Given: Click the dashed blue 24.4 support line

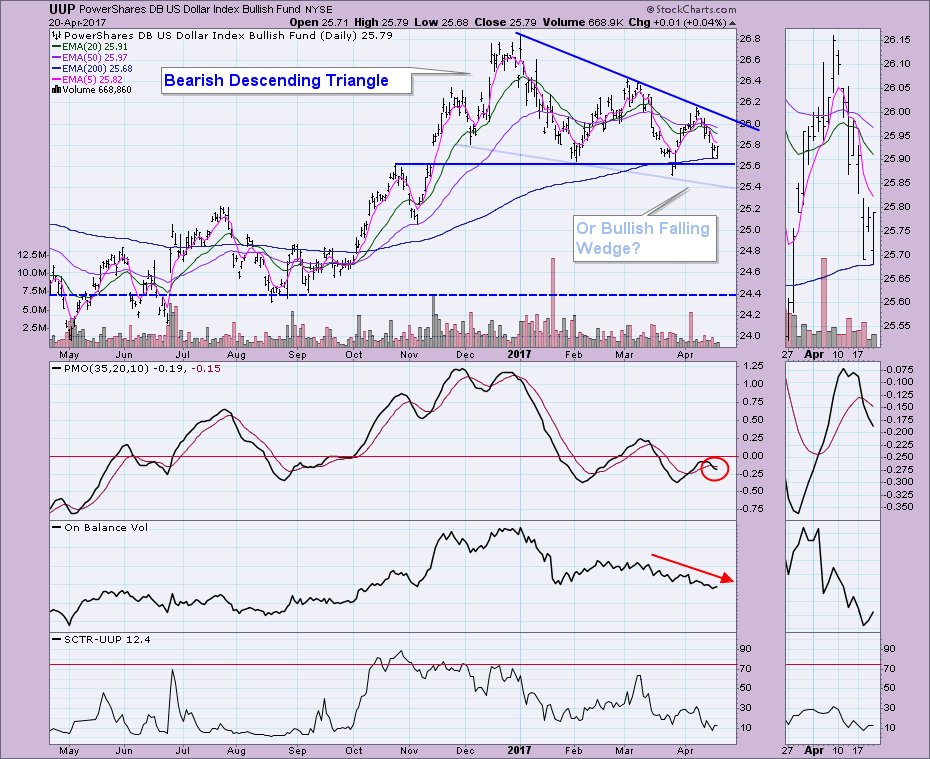Looking at the screenshot, I should tap(300, 295).
